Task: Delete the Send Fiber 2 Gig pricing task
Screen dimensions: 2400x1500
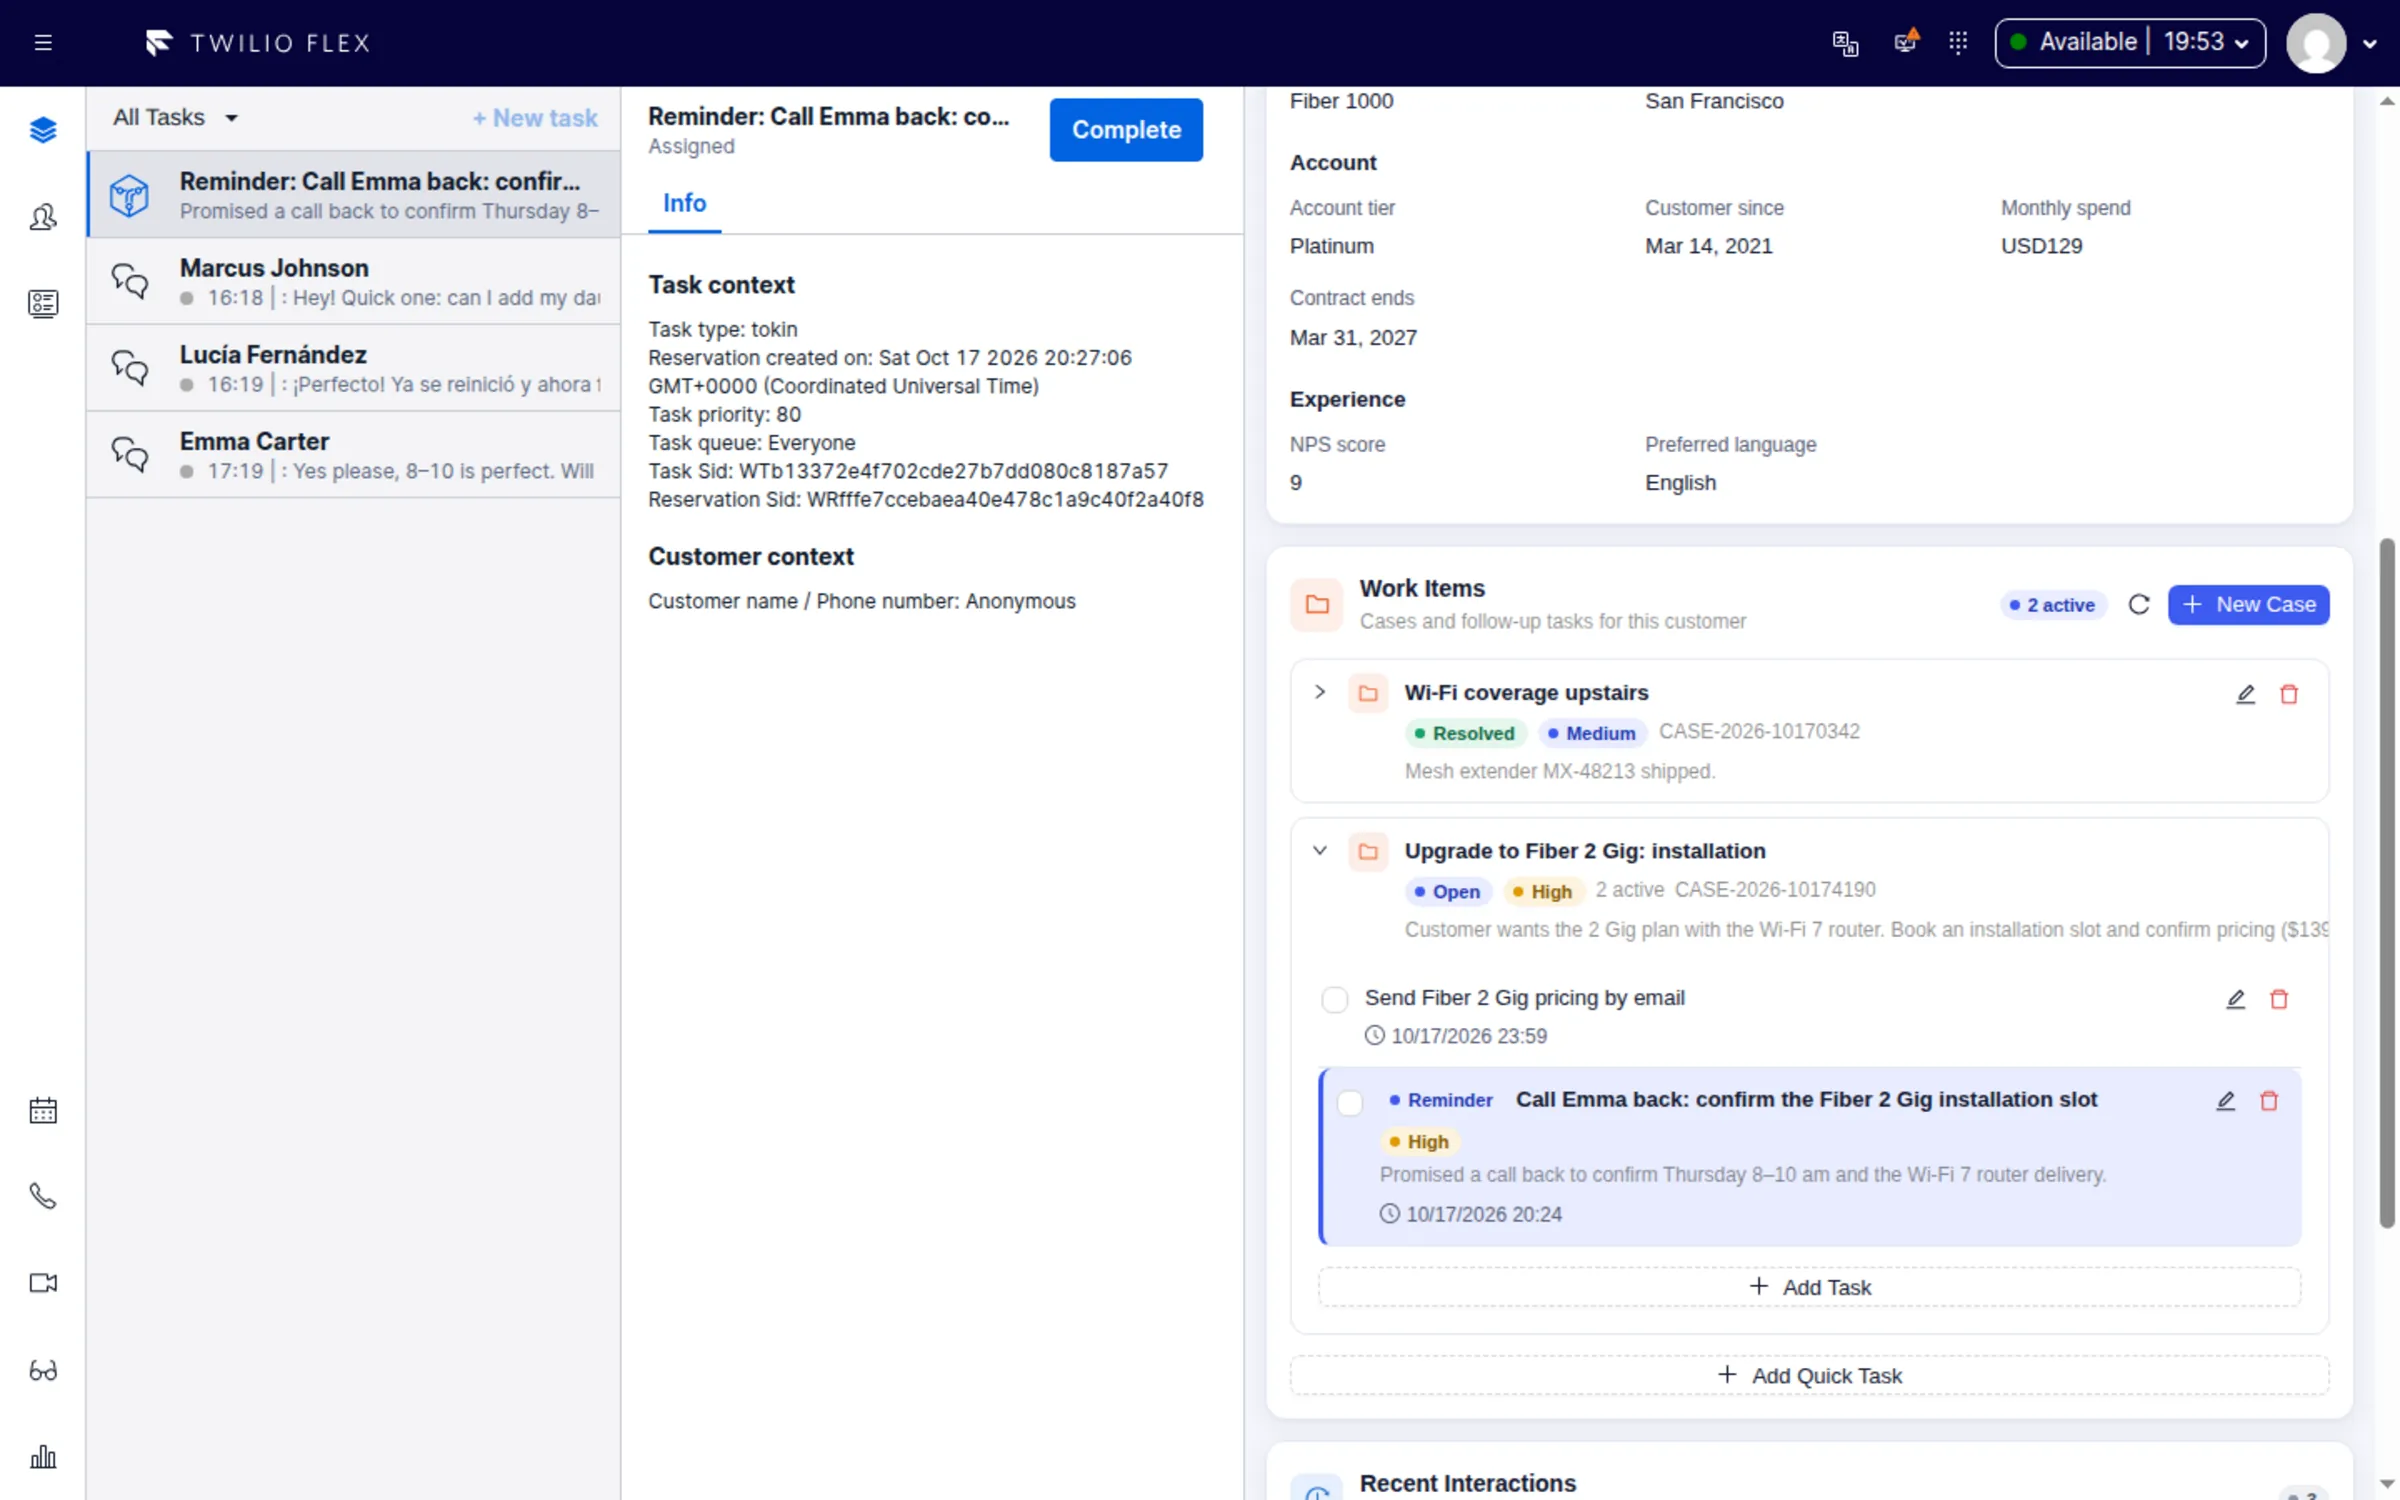Action: (2279, 999)
